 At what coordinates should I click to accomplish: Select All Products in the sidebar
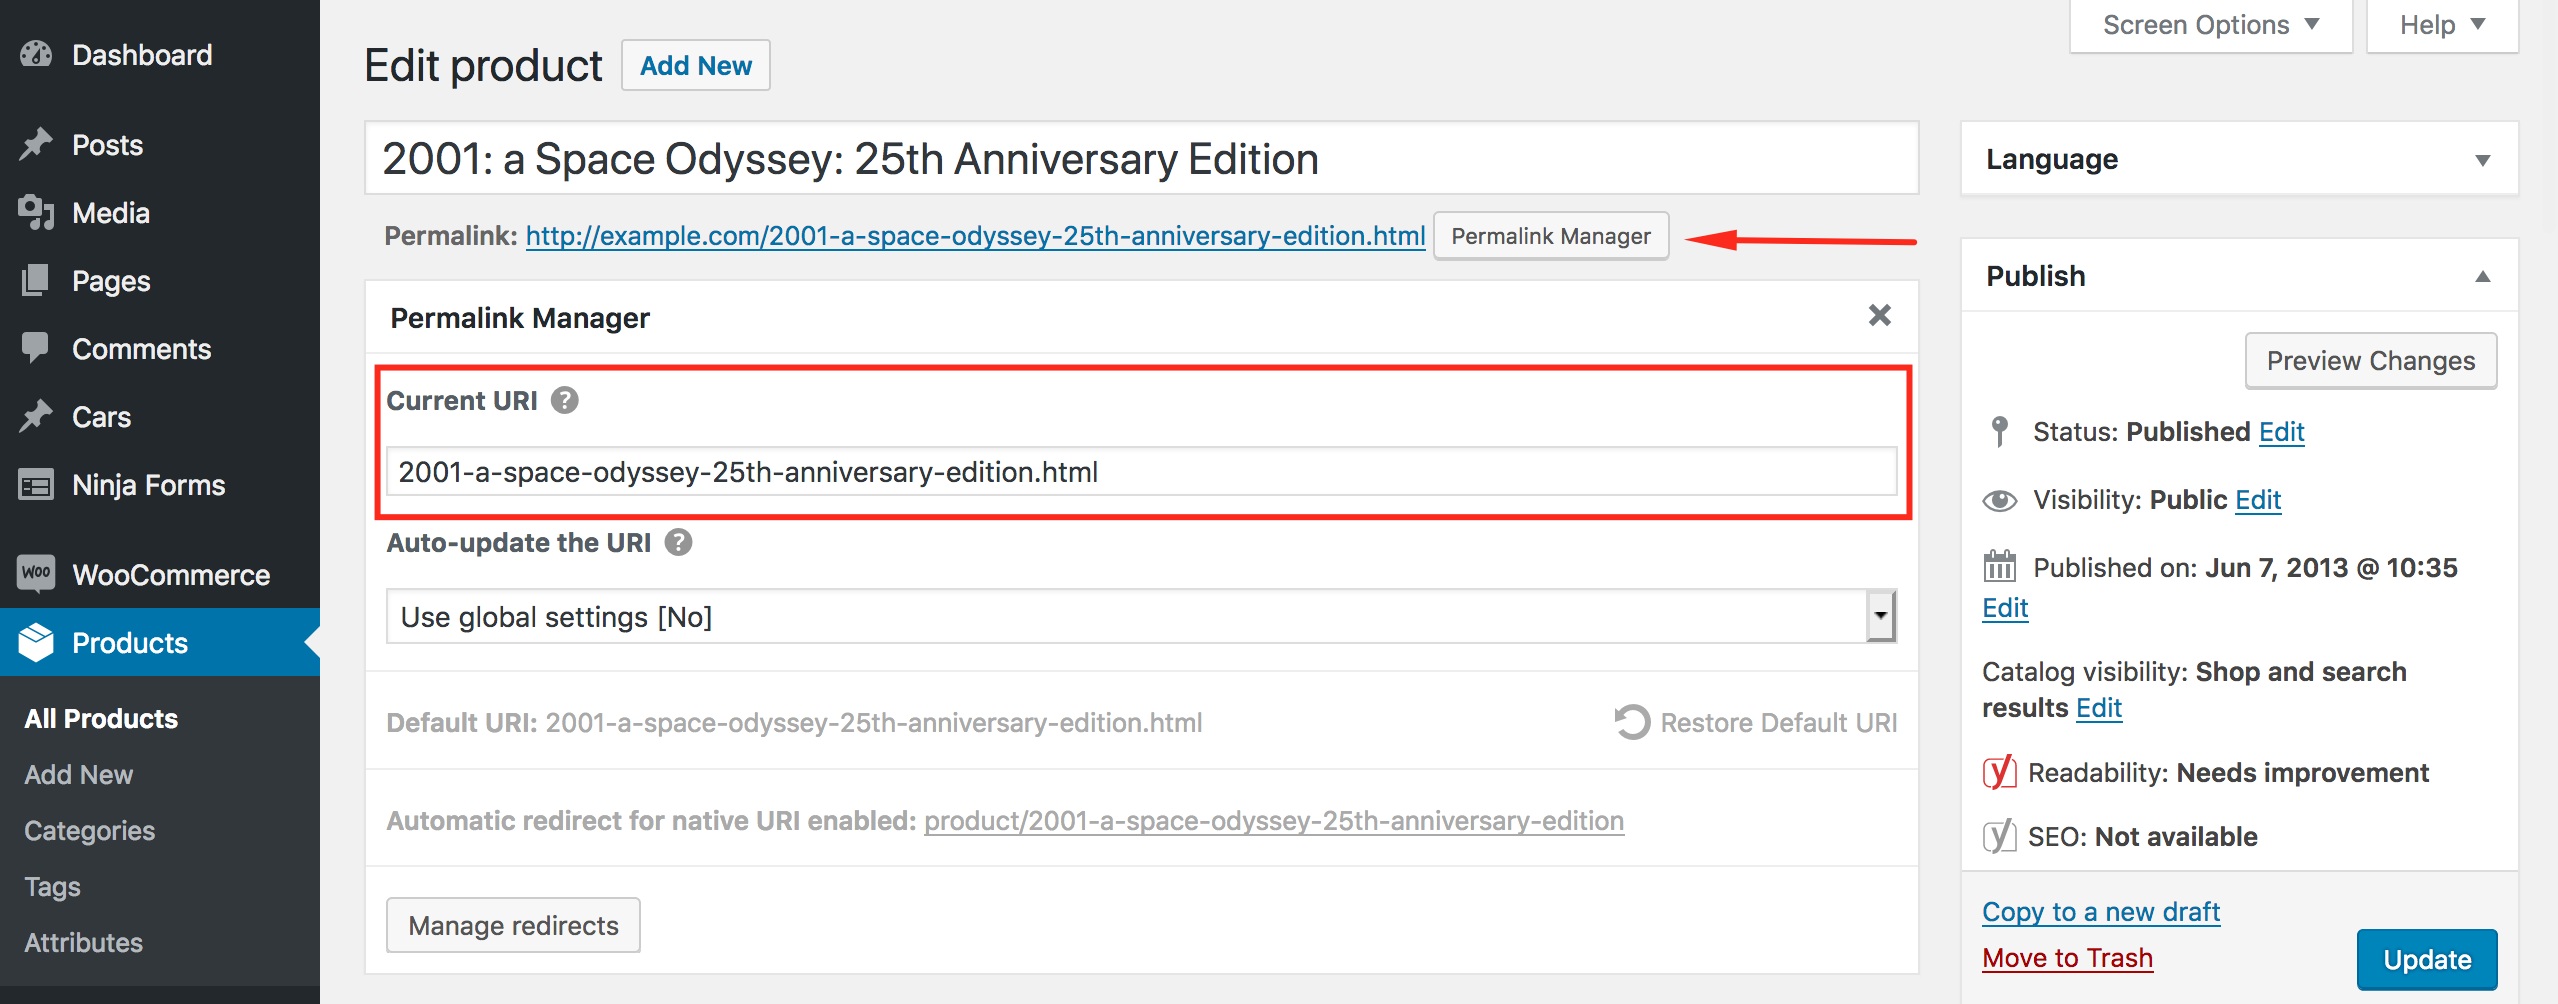click(99, 717)
